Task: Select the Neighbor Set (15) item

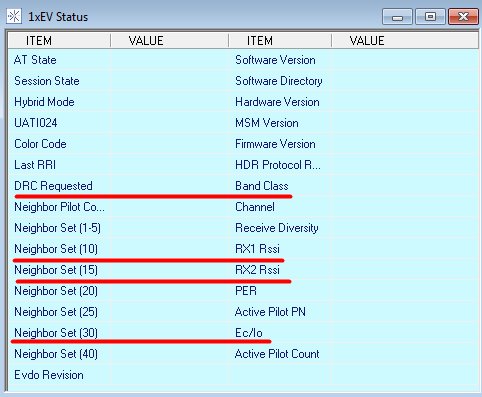Action: 56,270
